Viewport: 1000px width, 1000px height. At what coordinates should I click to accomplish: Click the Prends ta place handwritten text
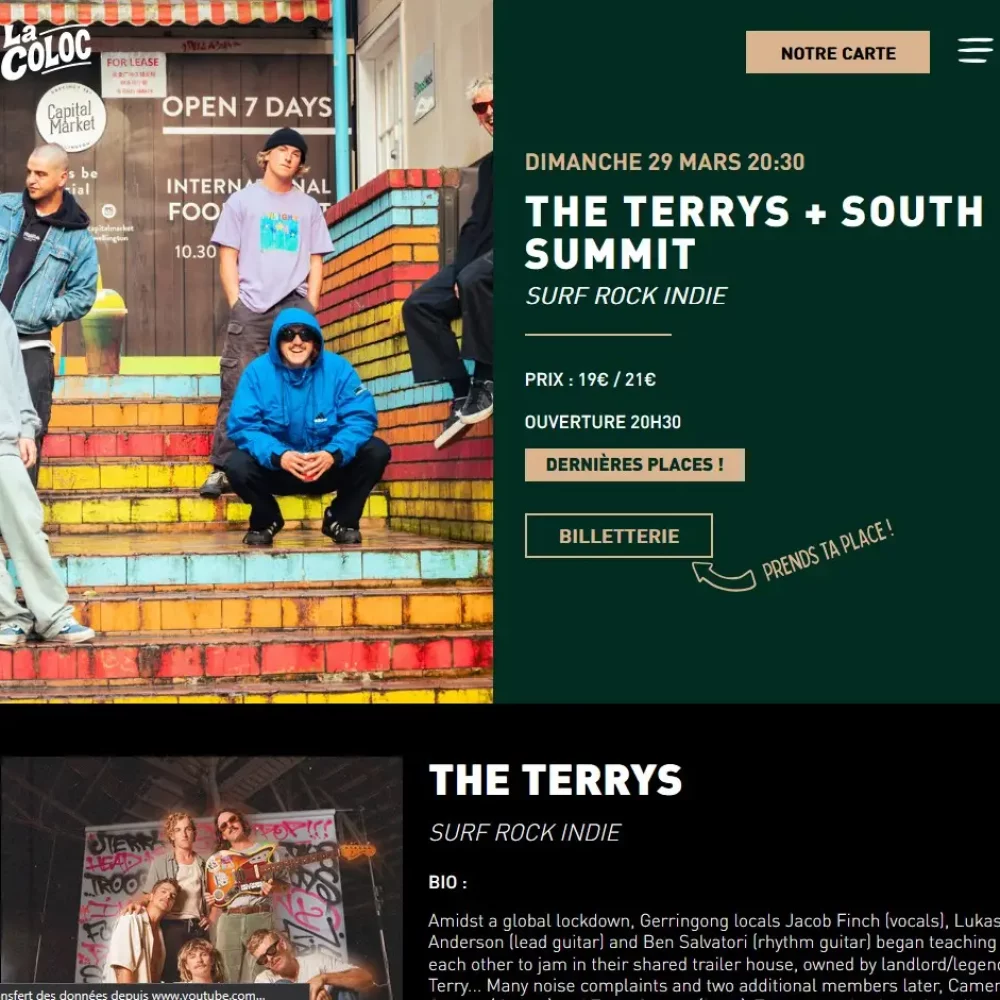[x=828, y=550]
